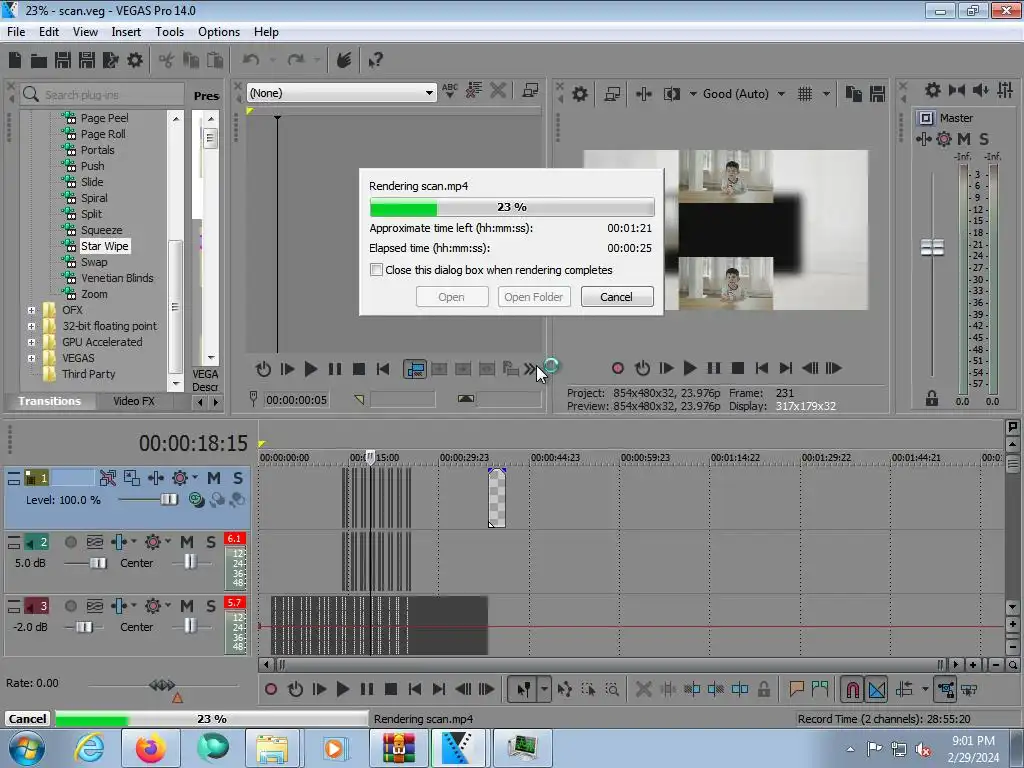Screen dimensions: 1024x768
Task: Open the Insert menu
Action: (x=126, y=31)
